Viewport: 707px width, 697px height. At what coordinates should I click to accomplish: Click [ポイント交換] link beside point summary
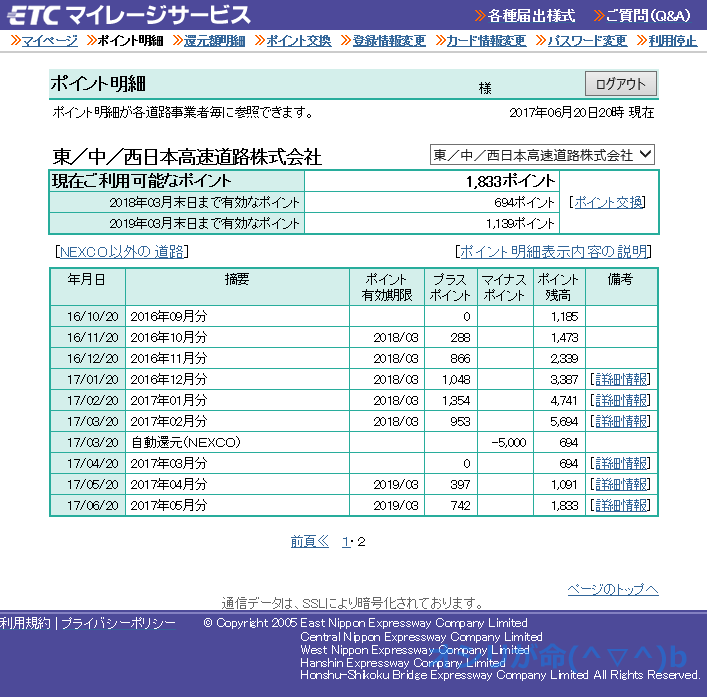tap(608, 202)
